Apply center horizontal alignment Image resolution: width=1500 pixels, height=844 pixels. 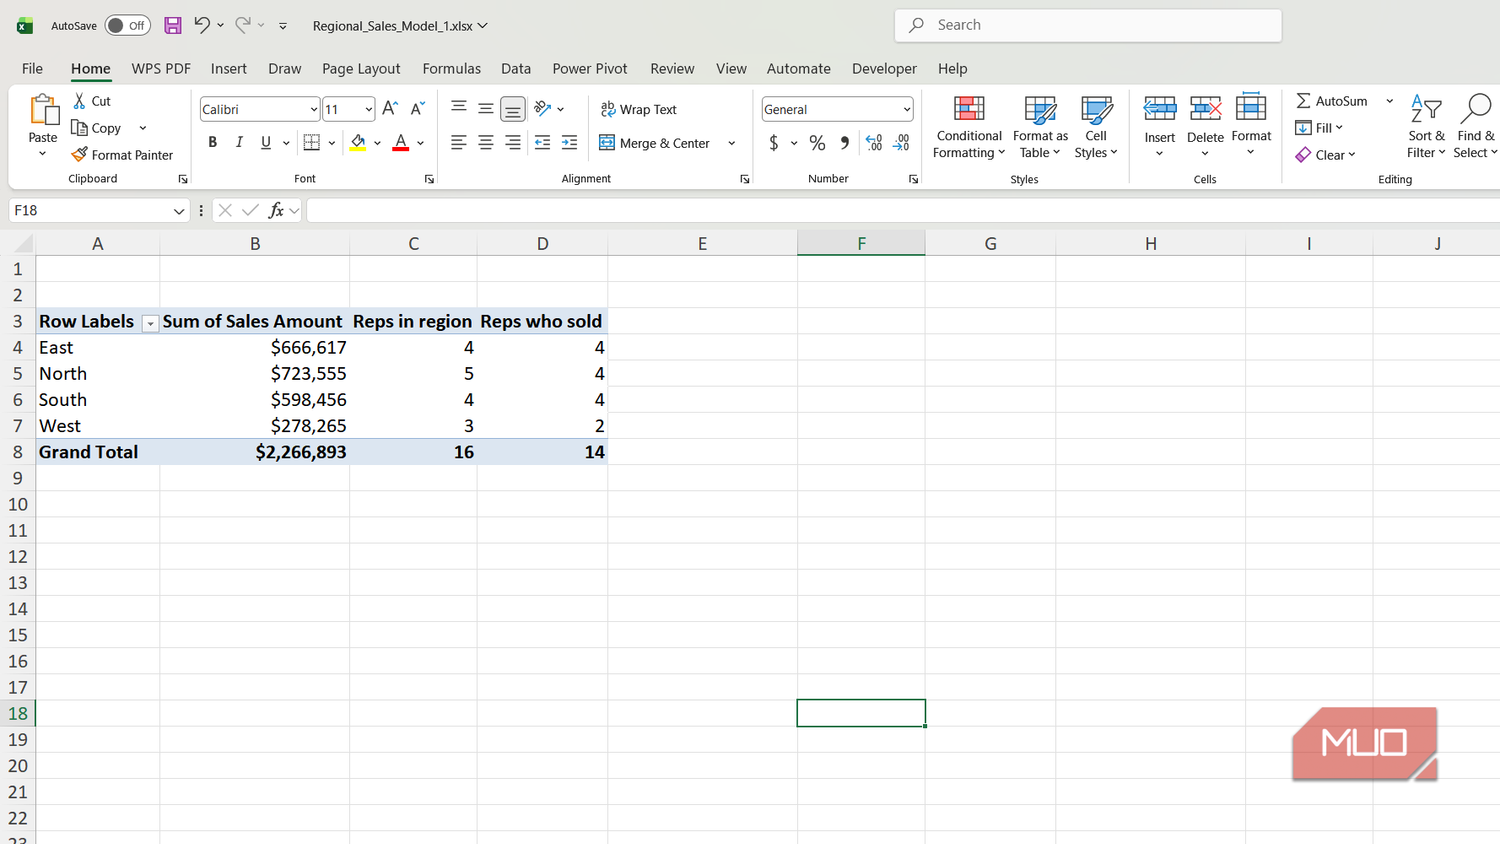click(x=486, y=143)
